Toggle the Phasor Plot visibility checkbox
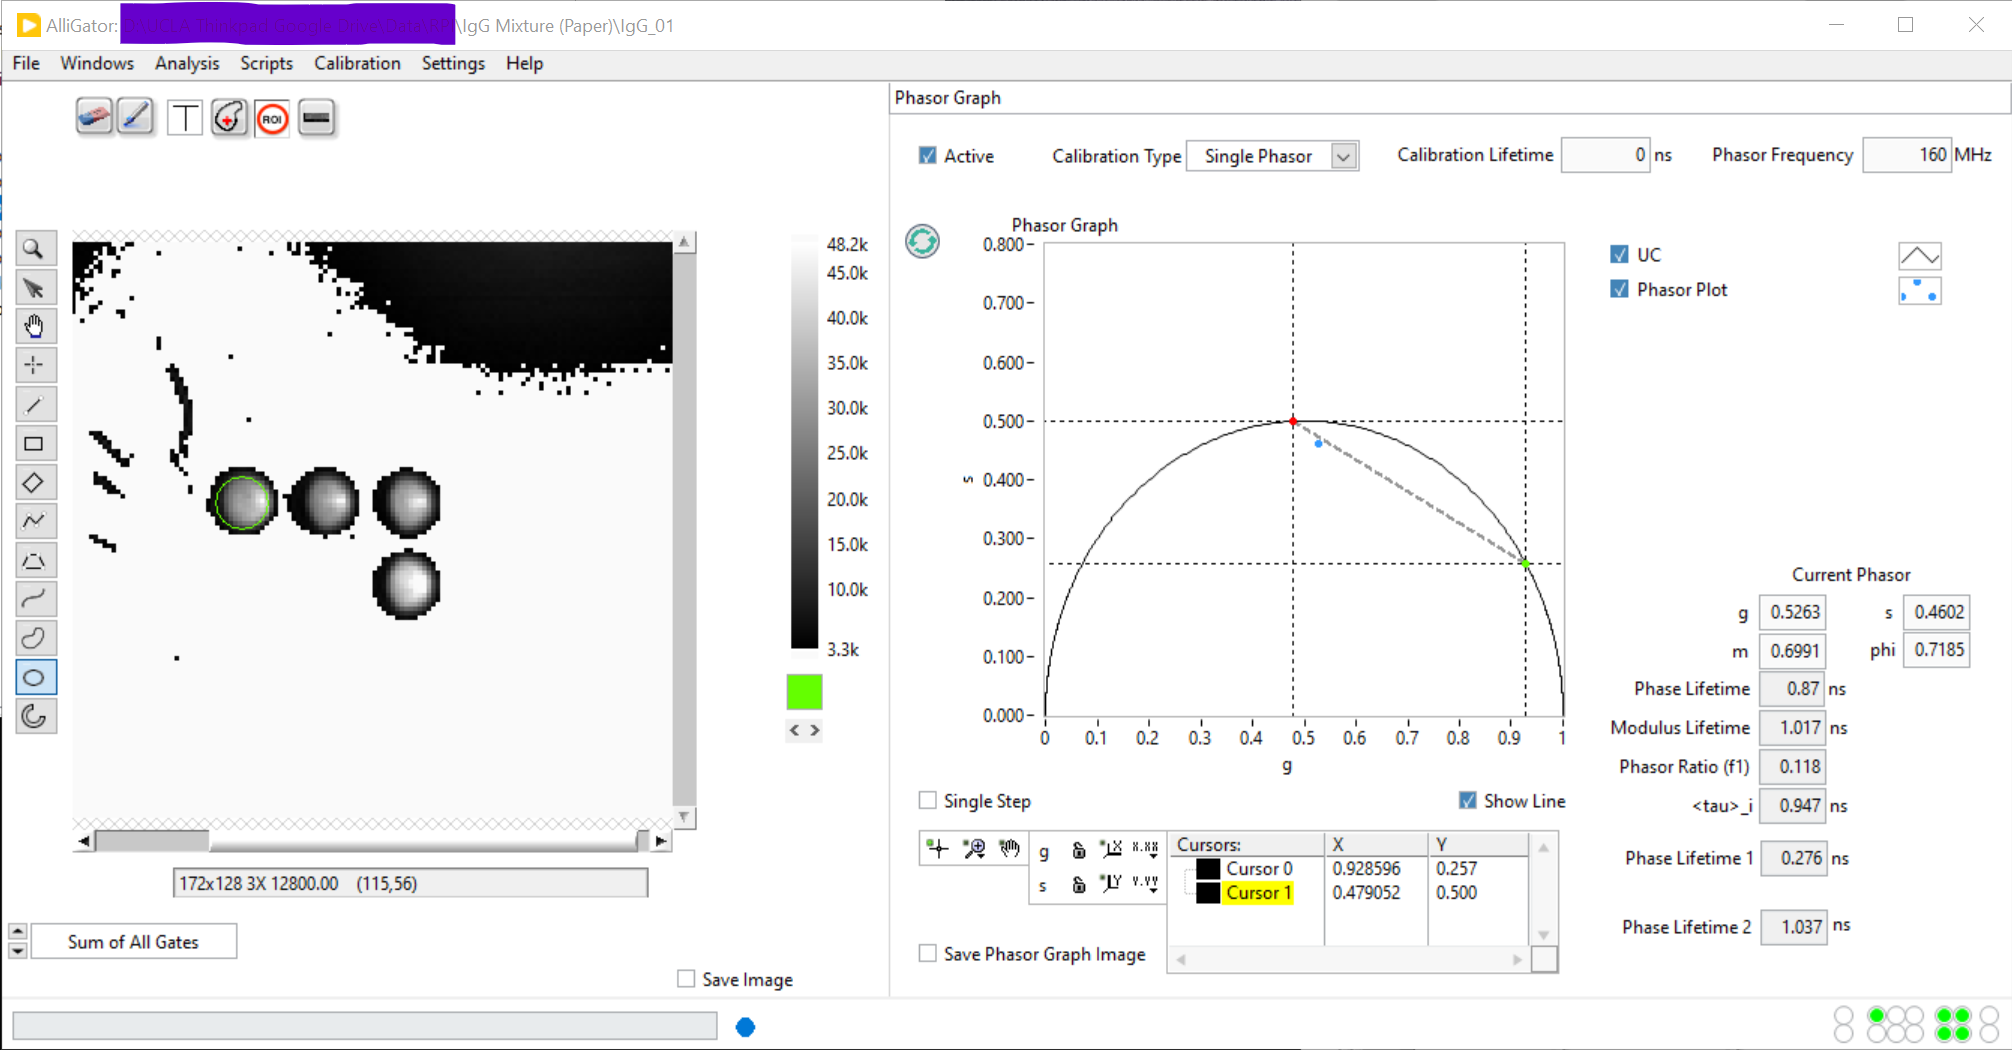 (1619, 289)
